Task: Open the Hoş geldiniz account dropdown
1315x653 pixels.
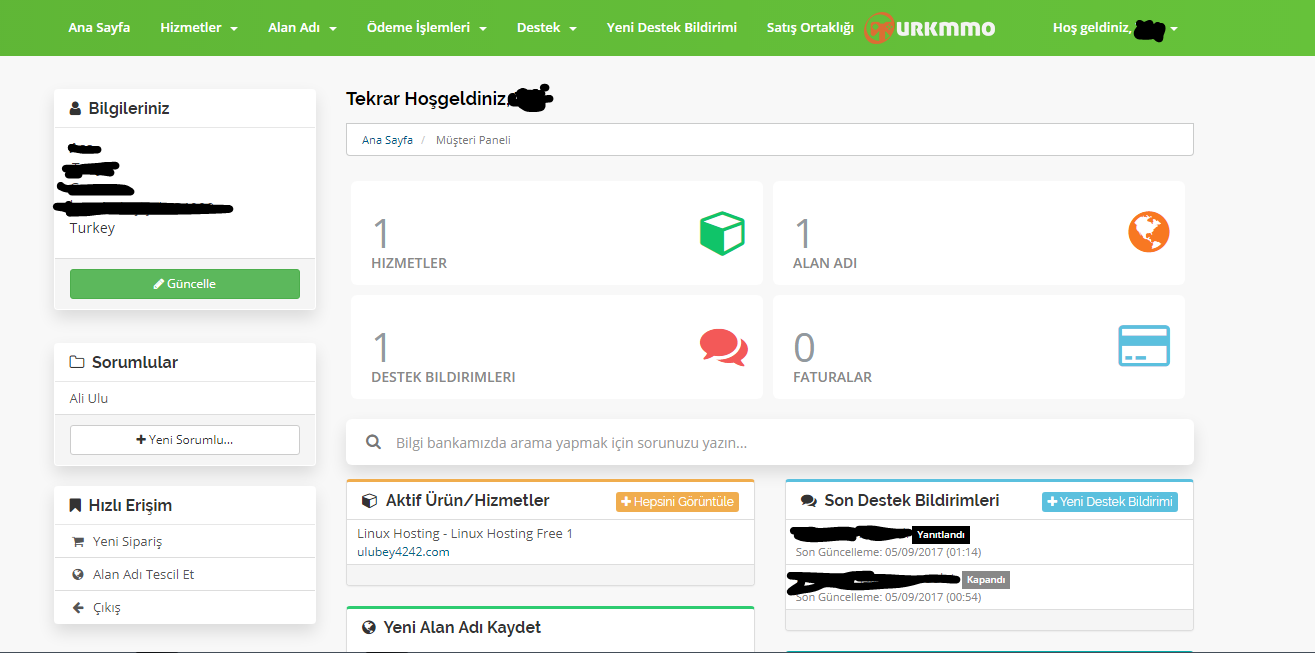Action: (1114, 29)
